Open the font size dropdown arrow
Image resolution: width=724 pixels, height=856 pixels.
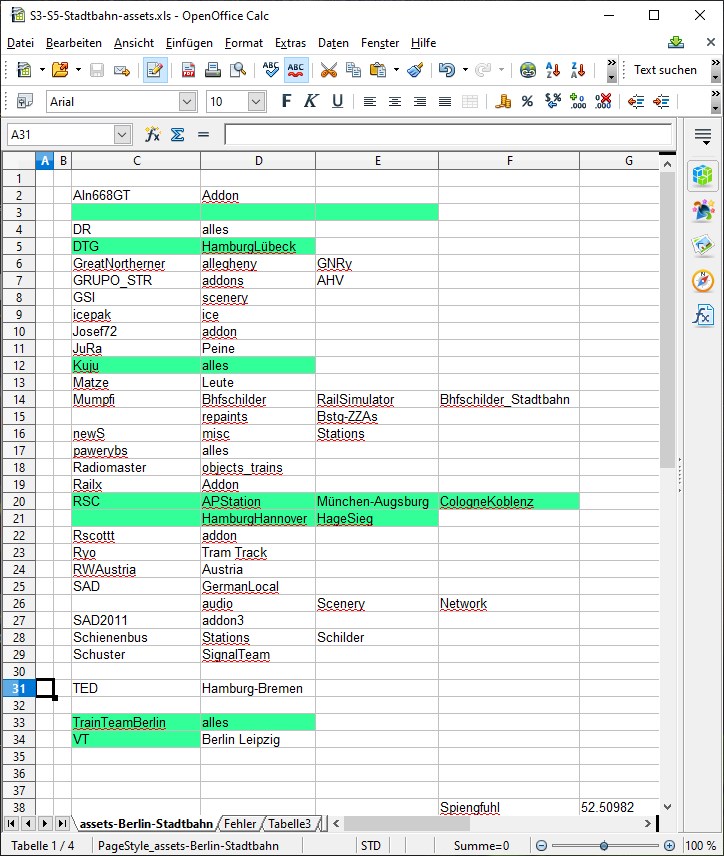pyautogui.click(x=256, y=102)
